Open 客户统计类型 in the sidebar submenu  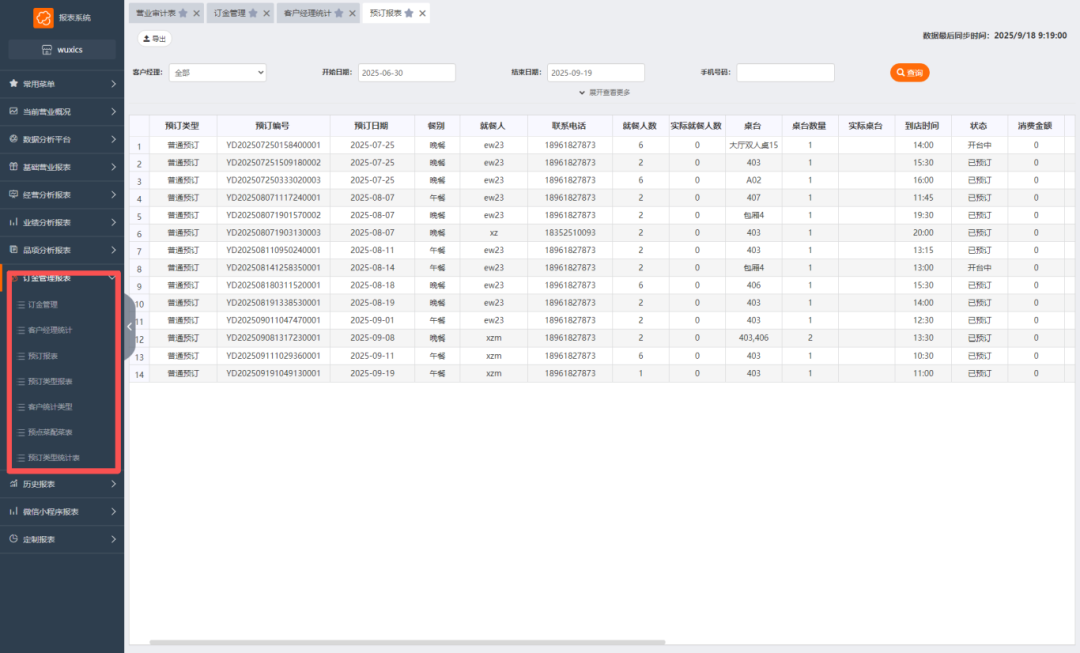(x=50, y=407)
